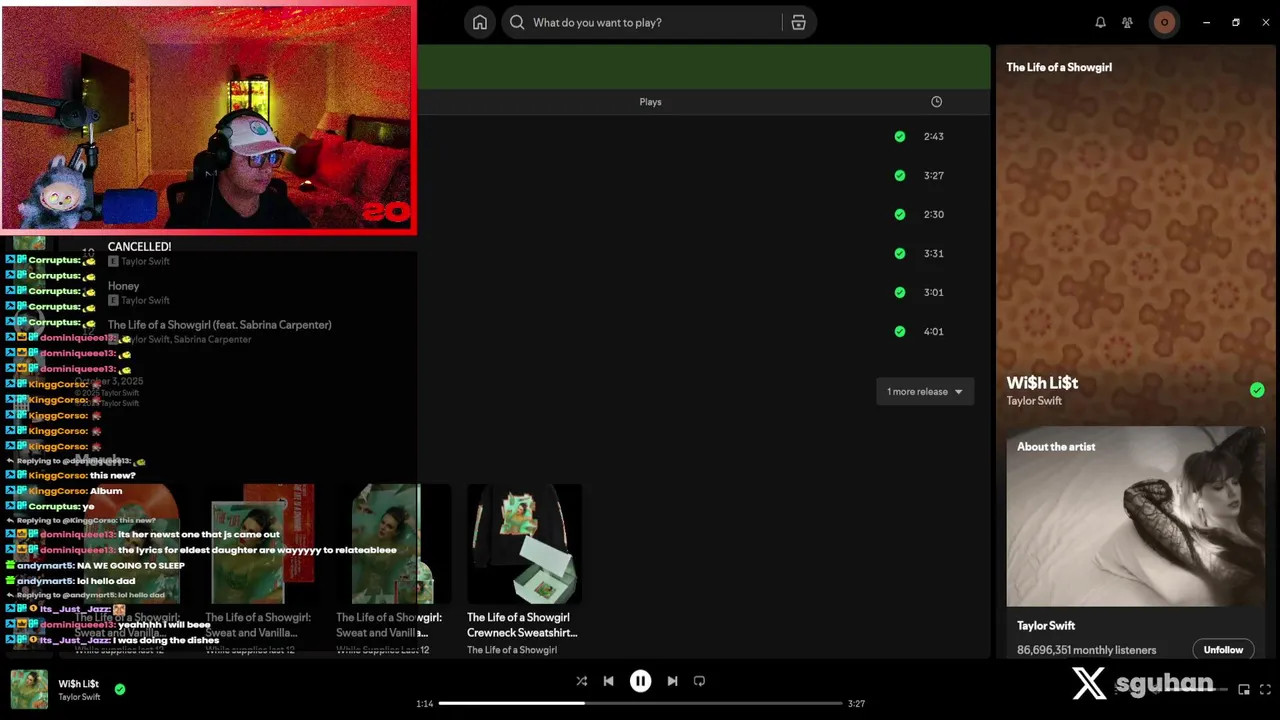1280x720 pixels.
Task: Toggle saved checkmark on 3:01 track row
Action: coord(900,292)
